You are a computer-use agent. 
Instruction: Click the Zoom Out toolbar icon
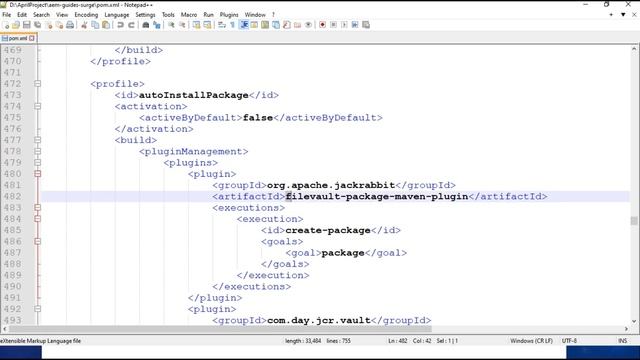[182, 25]
